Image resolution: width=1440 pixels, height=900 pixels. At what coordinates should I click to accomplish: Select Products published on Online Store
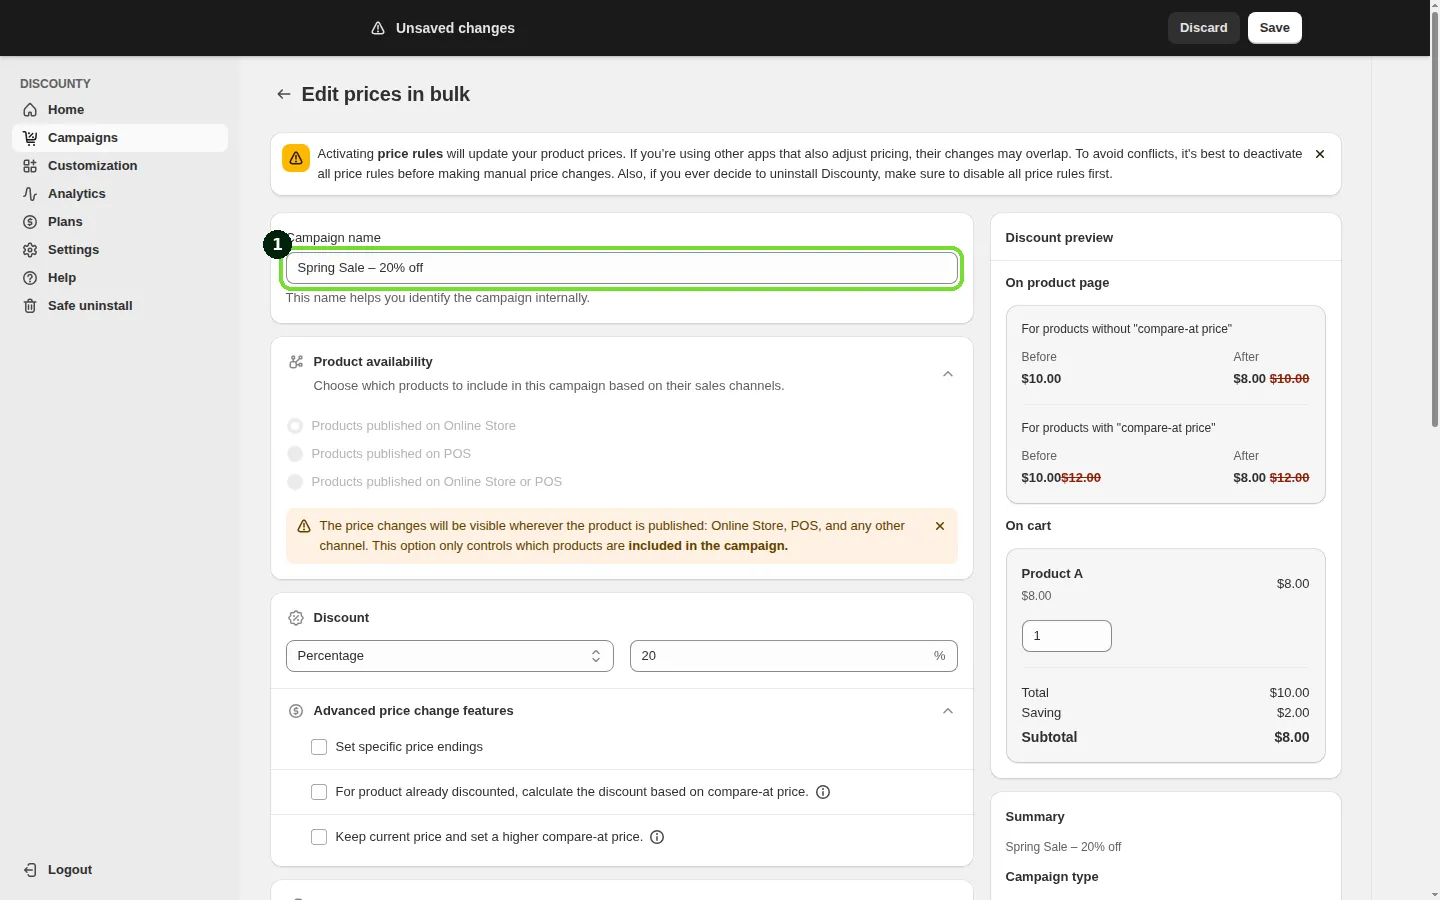tap(295, 426)
